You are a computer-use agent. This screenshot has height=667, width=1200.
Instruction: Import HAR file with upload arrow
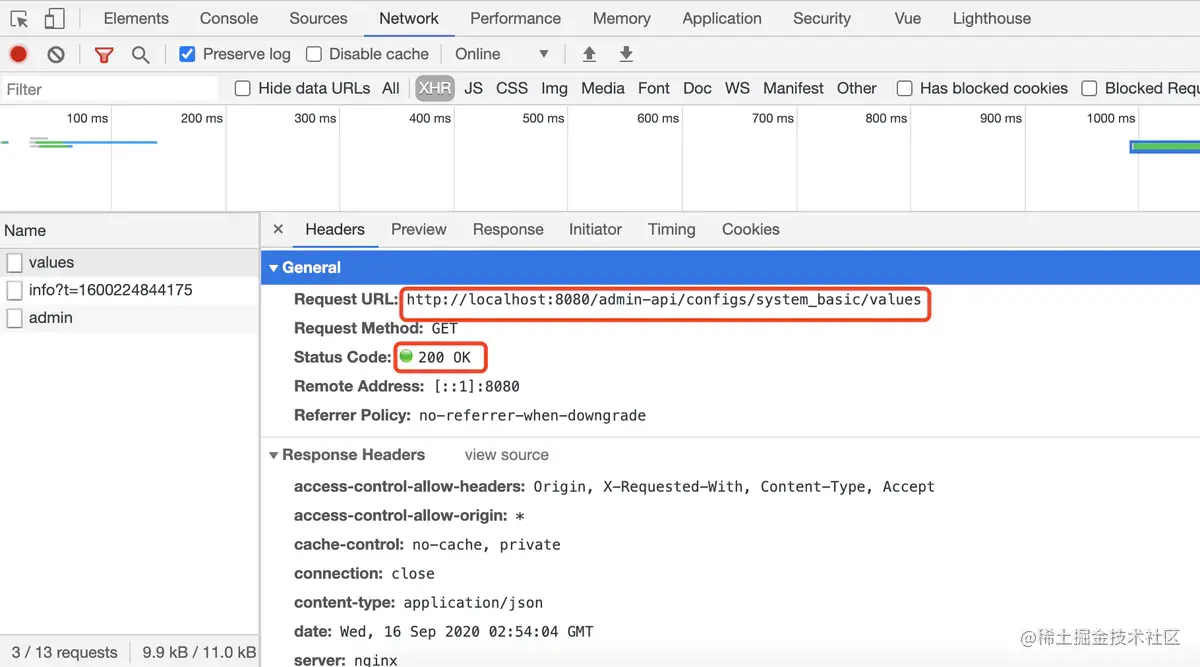(589, 54)
